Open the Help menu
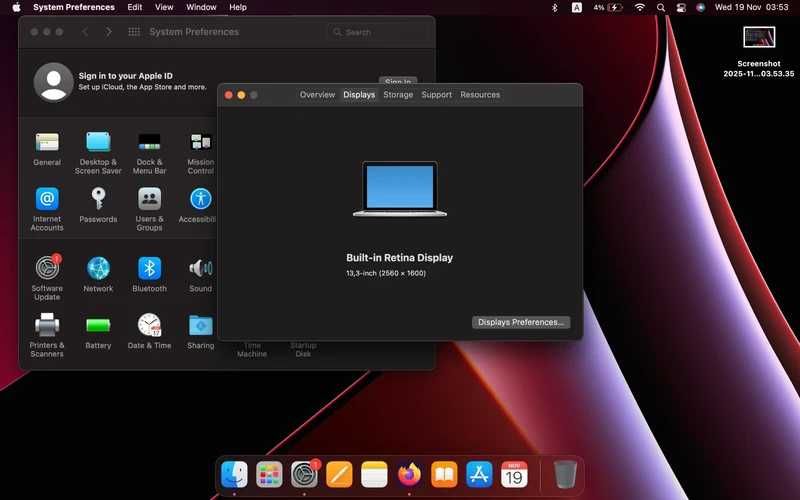The image size is (800, 500). pos(238,7)
